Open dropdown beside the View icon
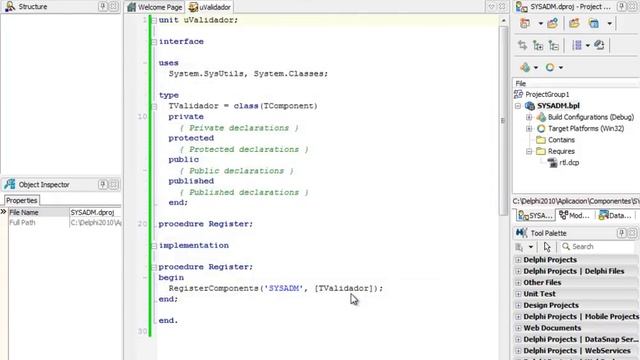The width and height of the screenshot is (640, 360). point(609,24)
